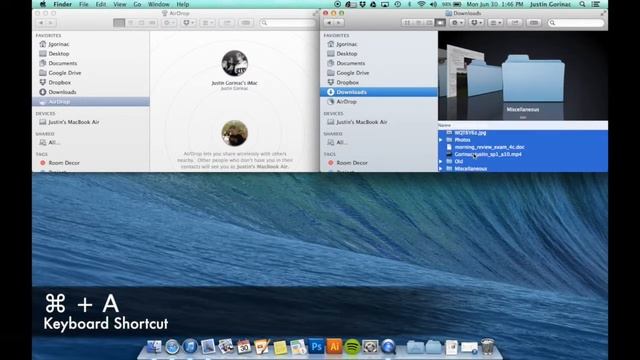Open Arrange dropdown in AirDrop toolbar
Screen dimensions: 640x360
tap(208, 23)
